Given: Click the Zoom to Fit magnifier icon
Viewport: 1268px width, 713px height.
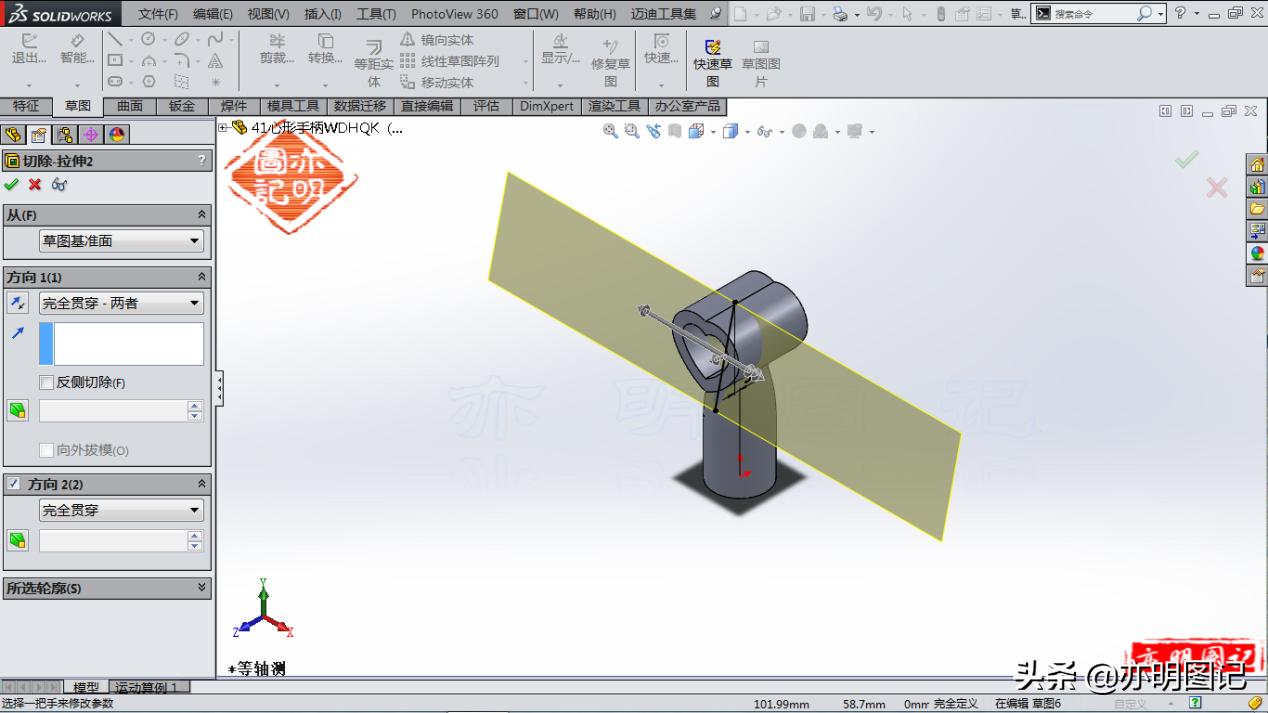Looking at the screenshot, I should (x=610, y=131).
